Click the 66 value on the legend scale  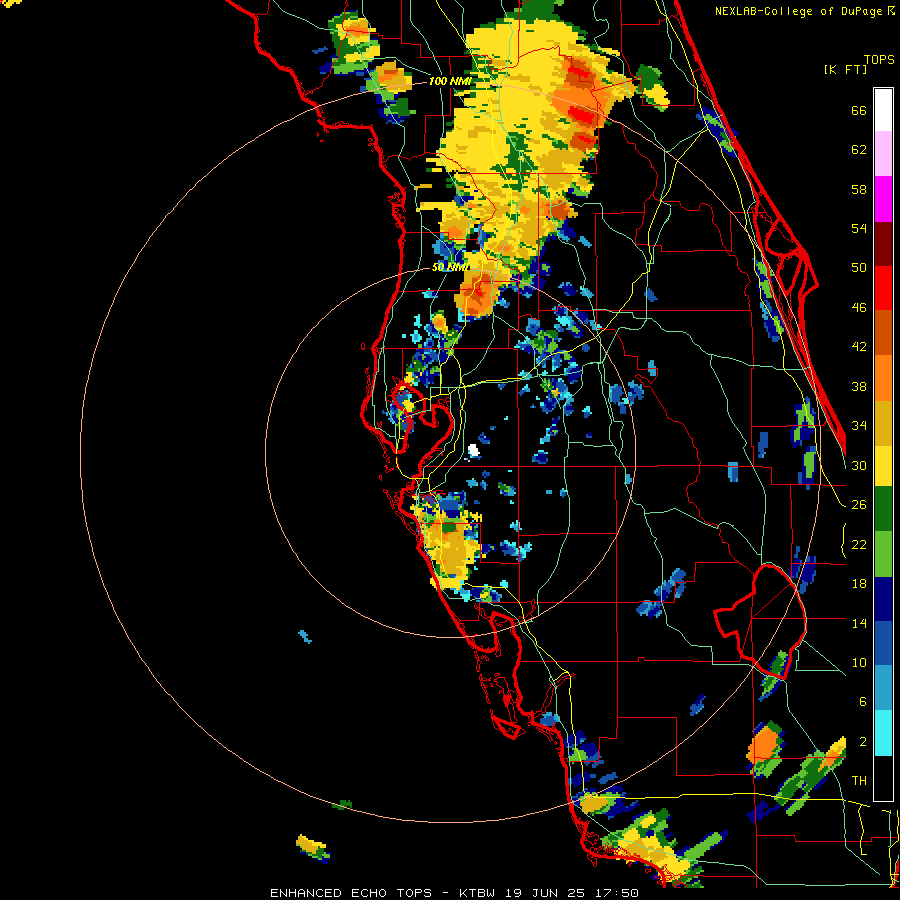point(859,110)
